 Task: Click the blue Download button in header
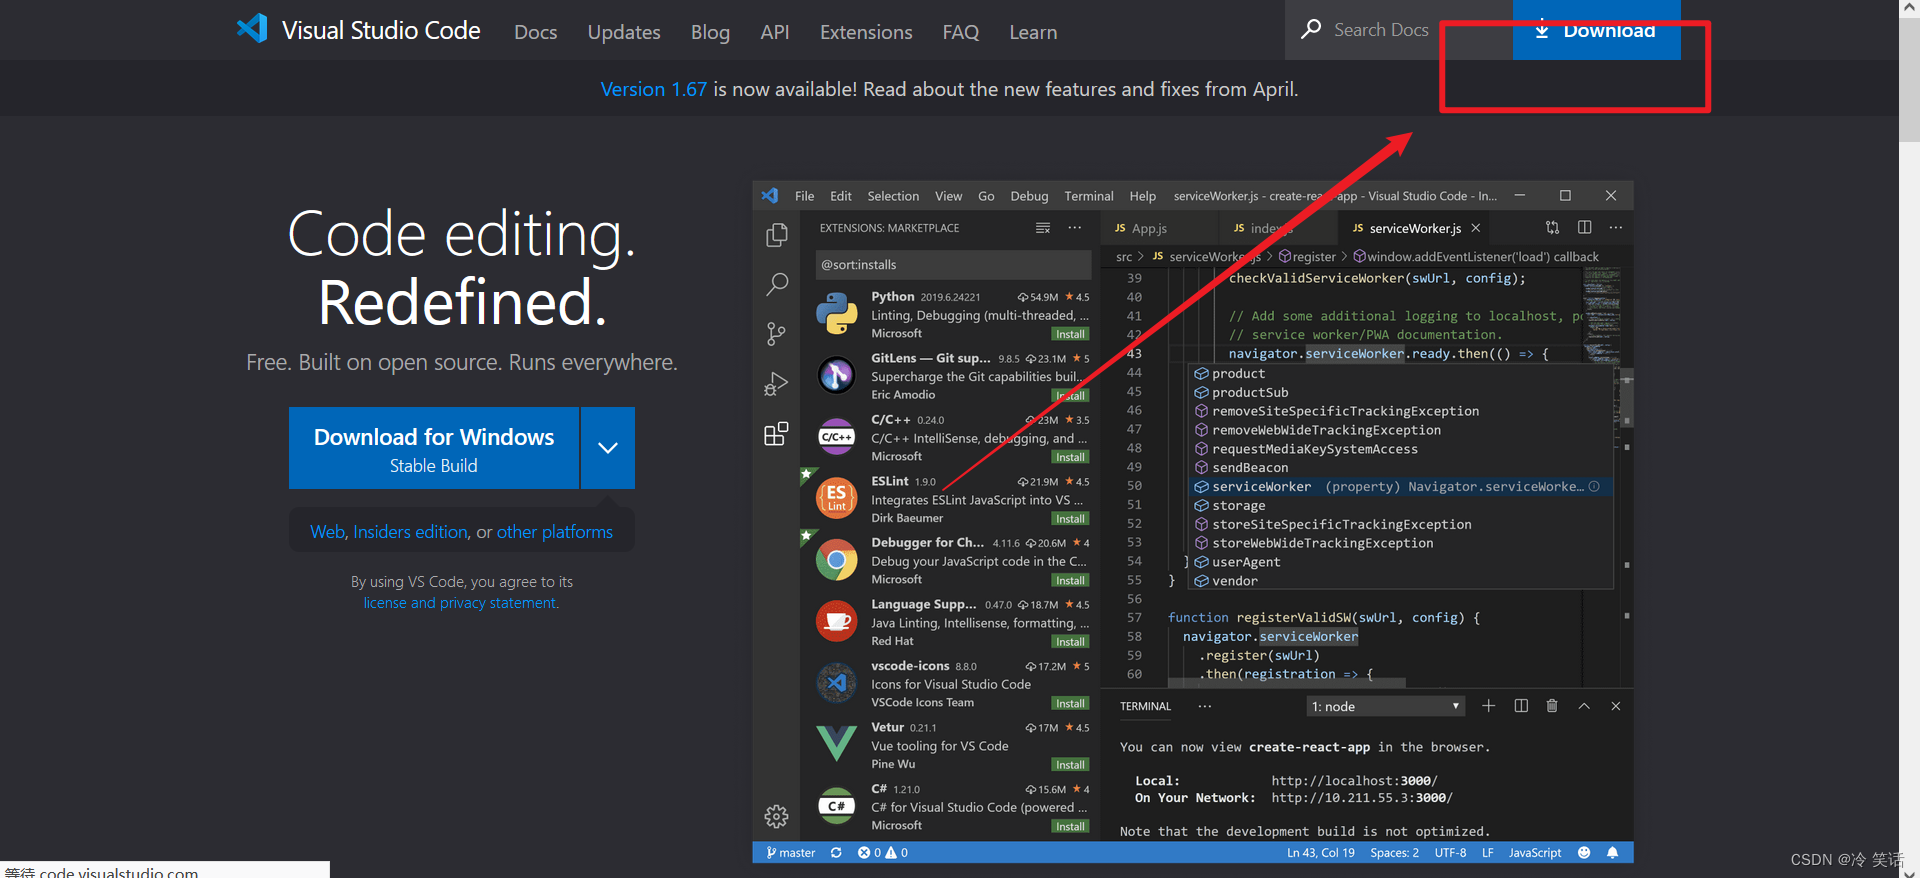[1597, 30]
